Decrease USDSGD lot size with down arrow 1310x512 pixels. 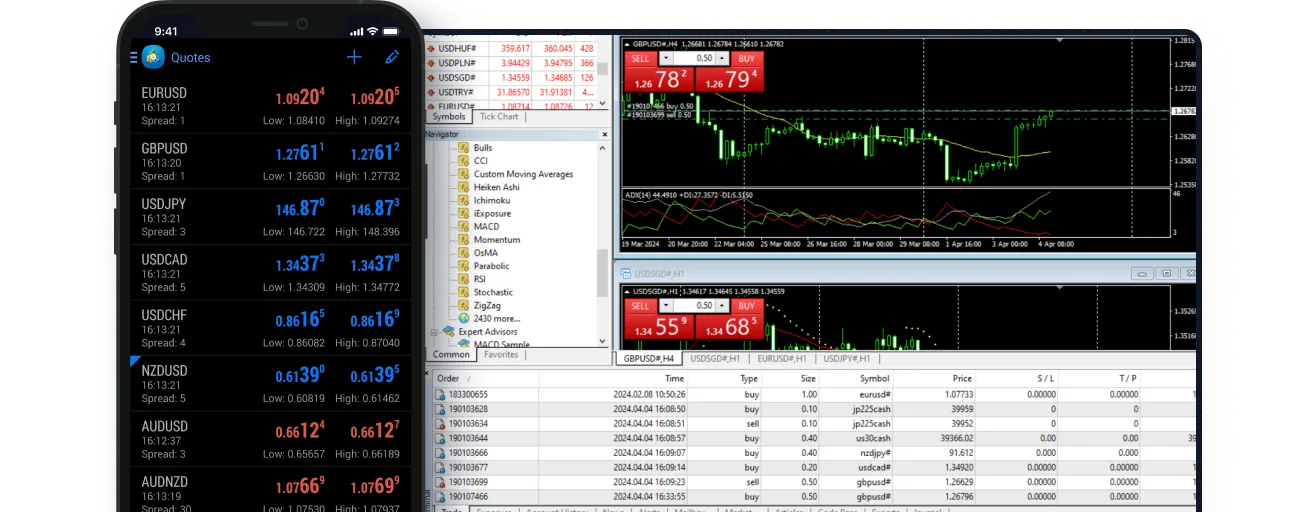coord(665,305)
